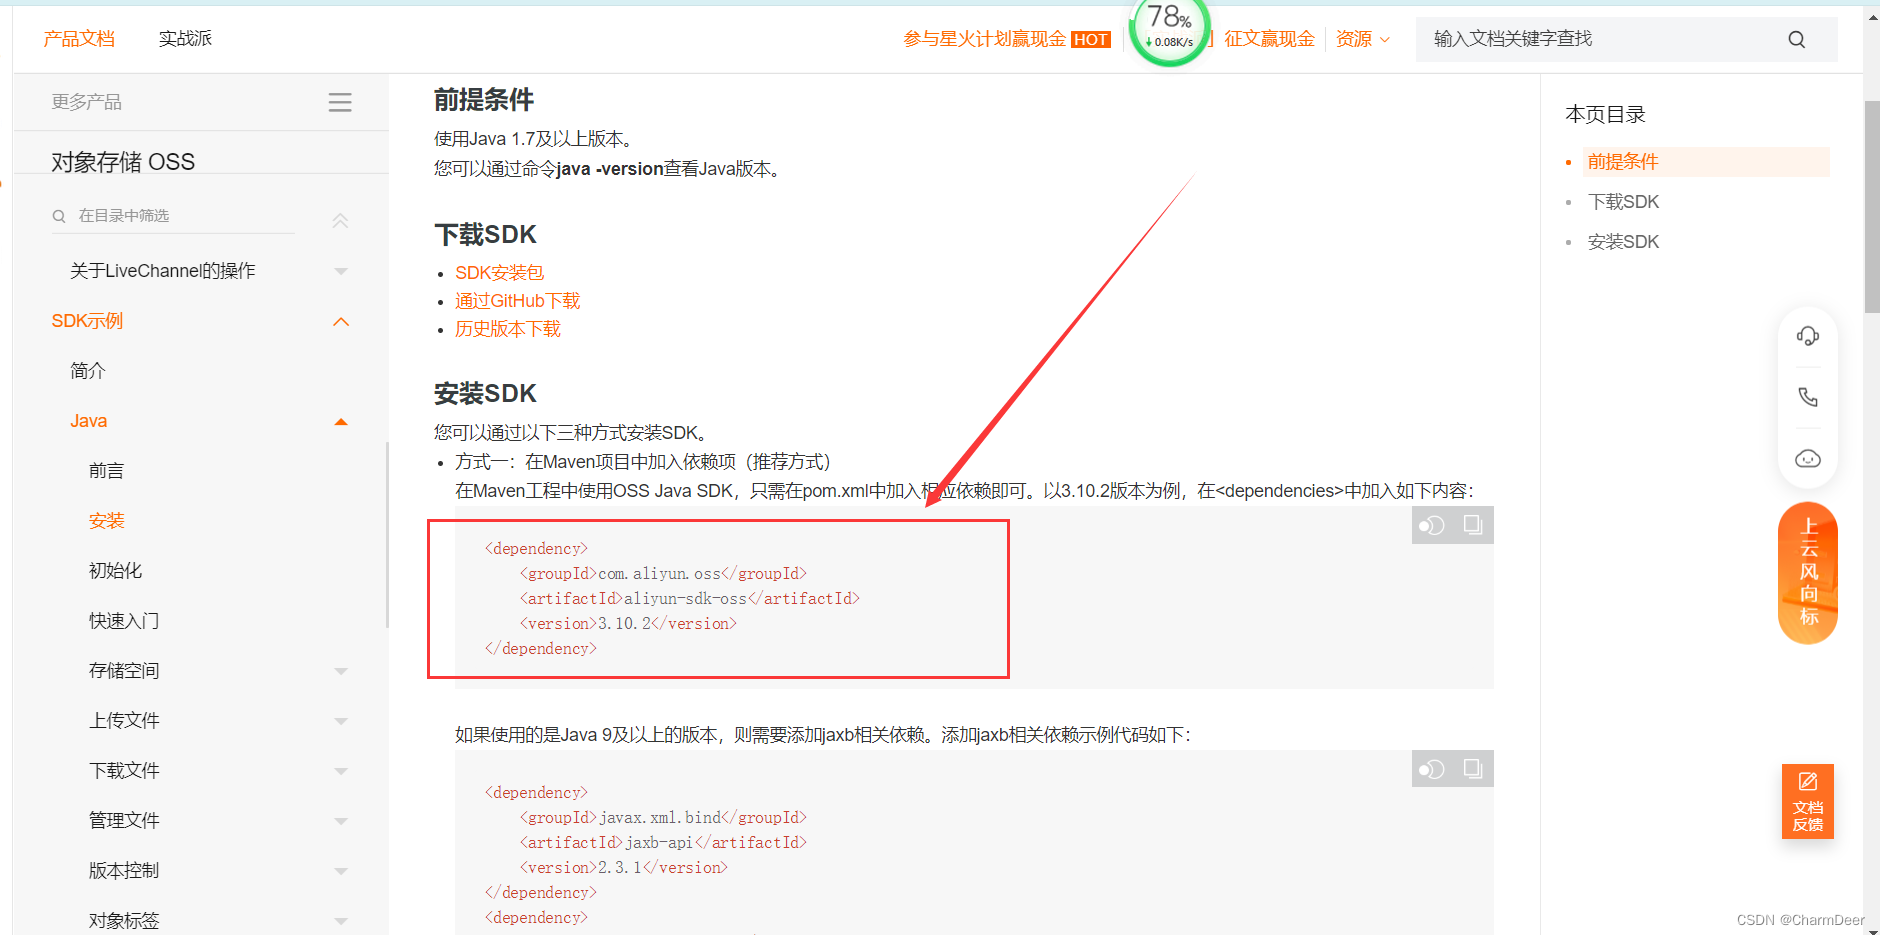Open the 征文赢现金 link
This screenshot has height=935, width=1880.
tap(1269, 39)
